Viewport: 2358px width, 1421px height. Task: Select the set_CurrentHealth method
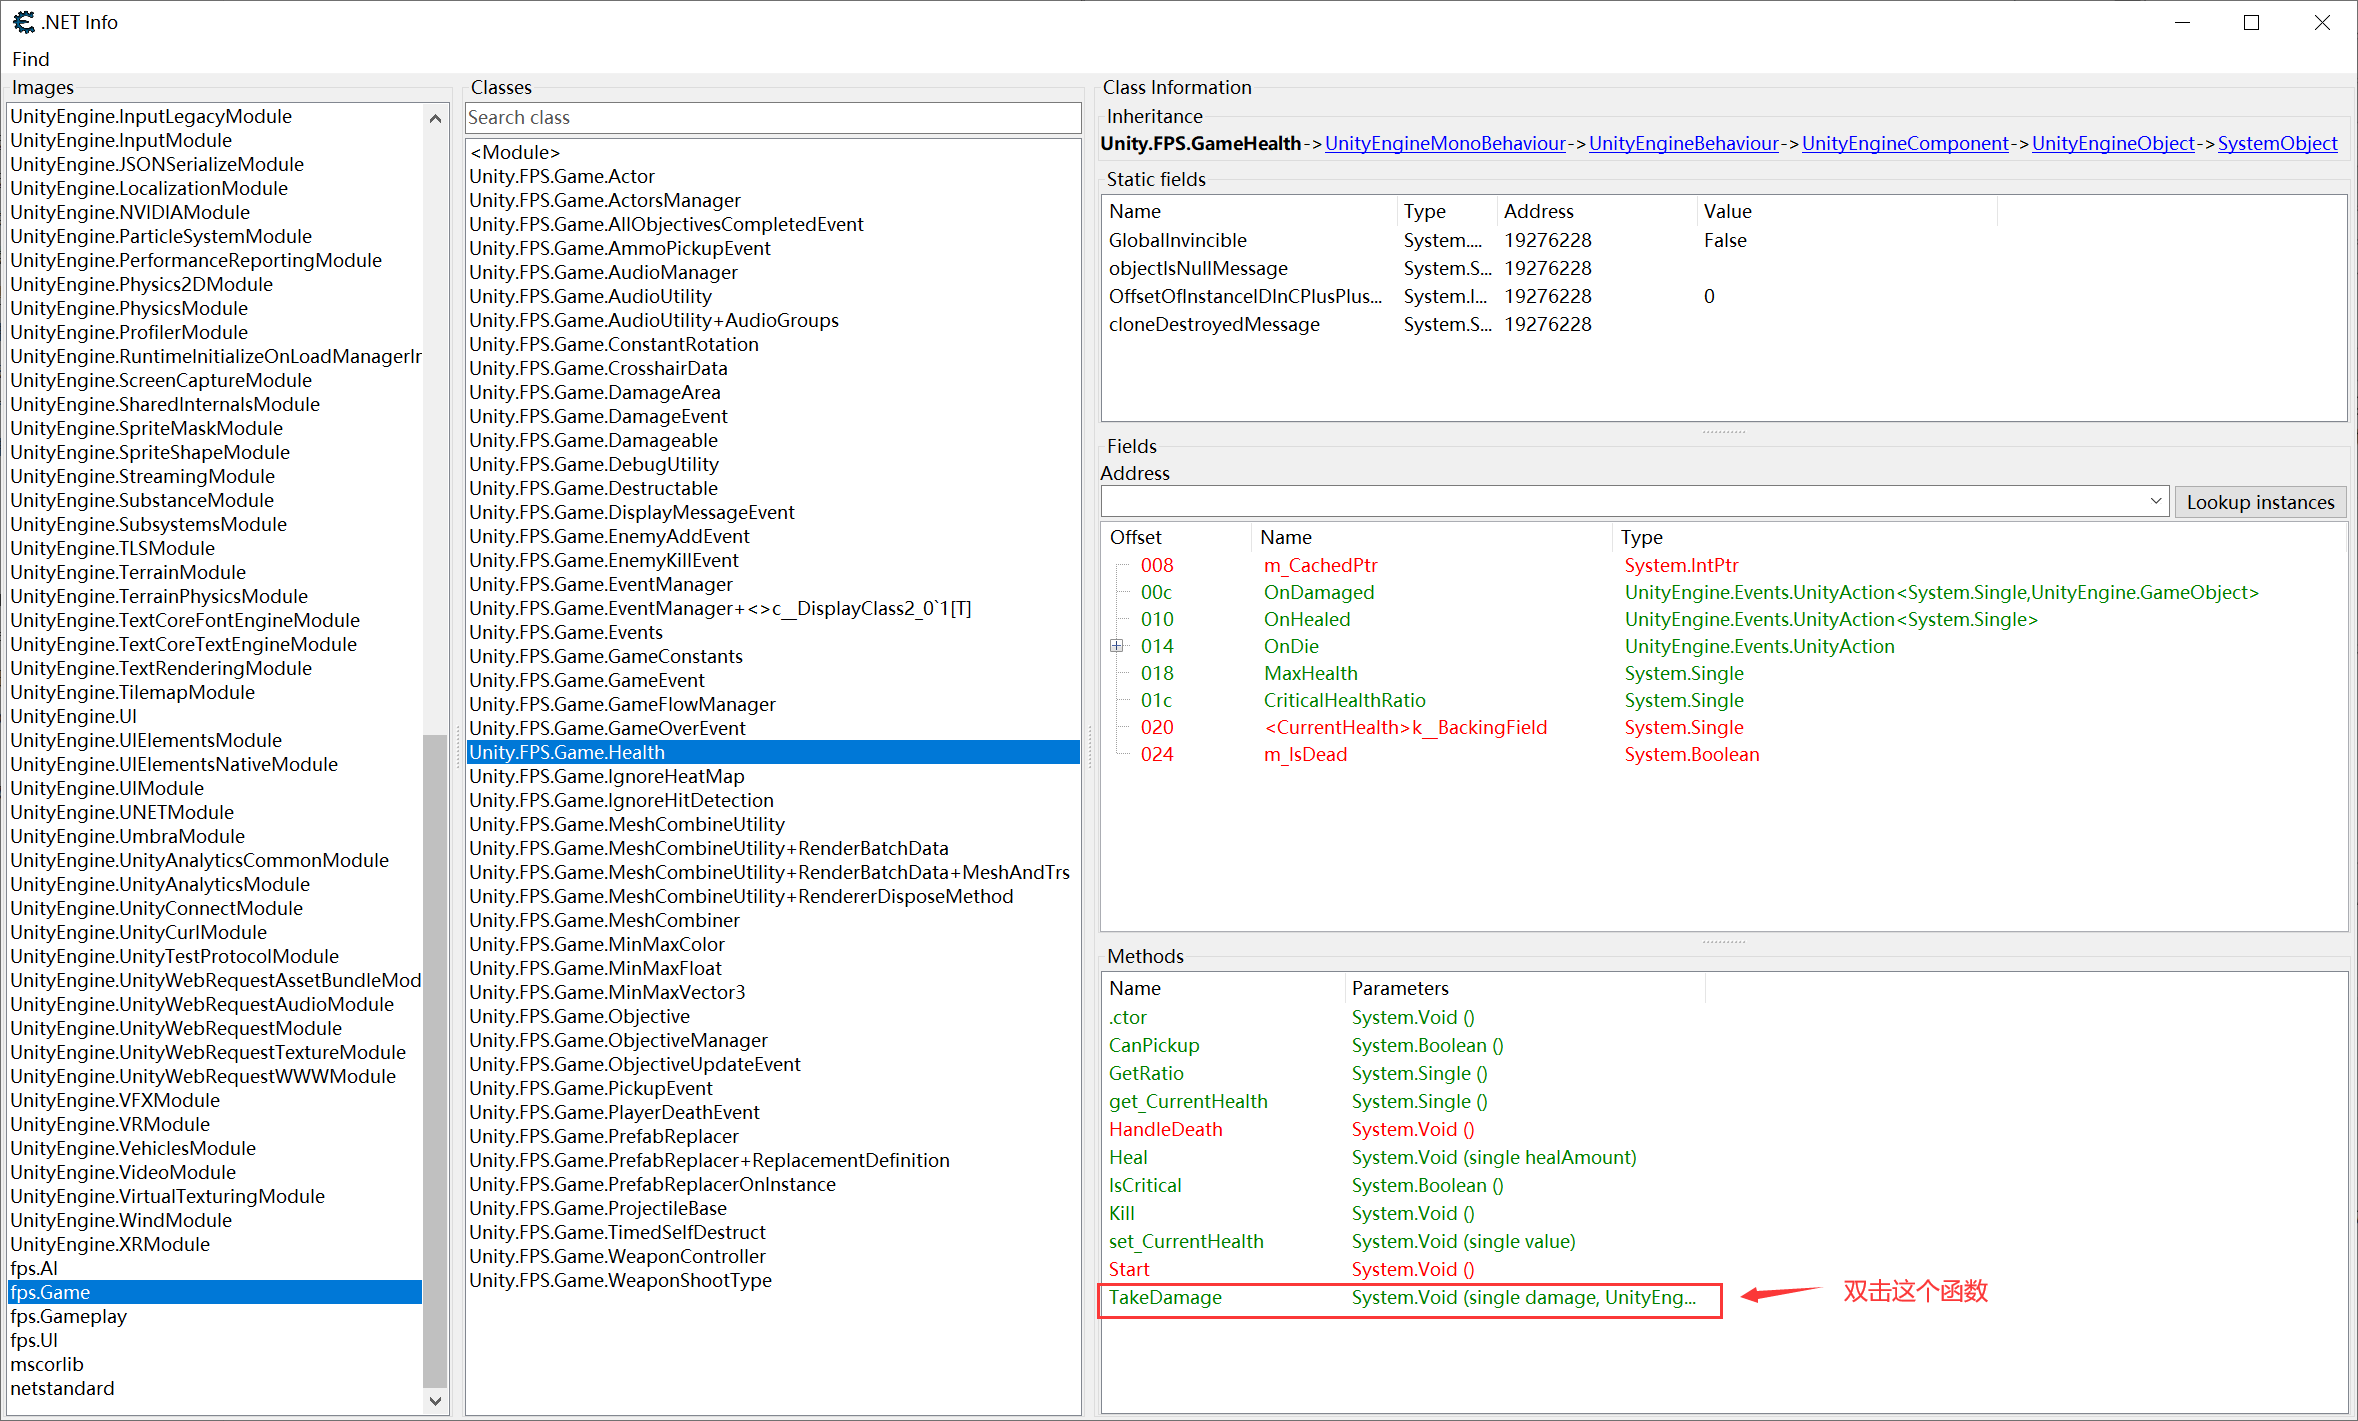pyautogui.click(x=1186, y=1241)
